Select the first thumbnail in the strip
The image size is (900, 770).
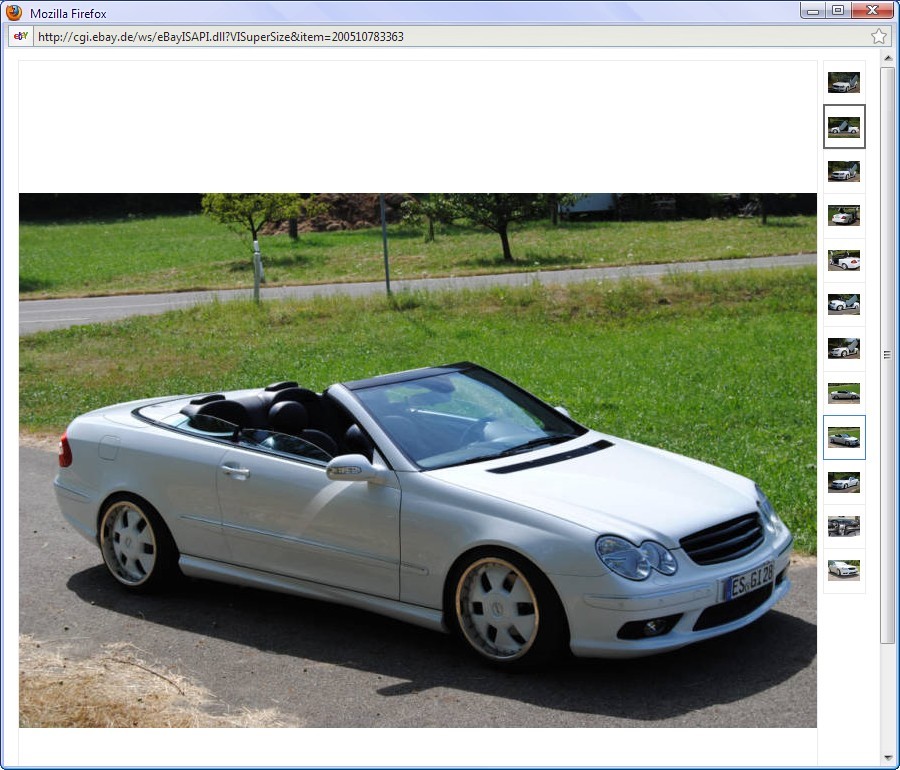844,82
